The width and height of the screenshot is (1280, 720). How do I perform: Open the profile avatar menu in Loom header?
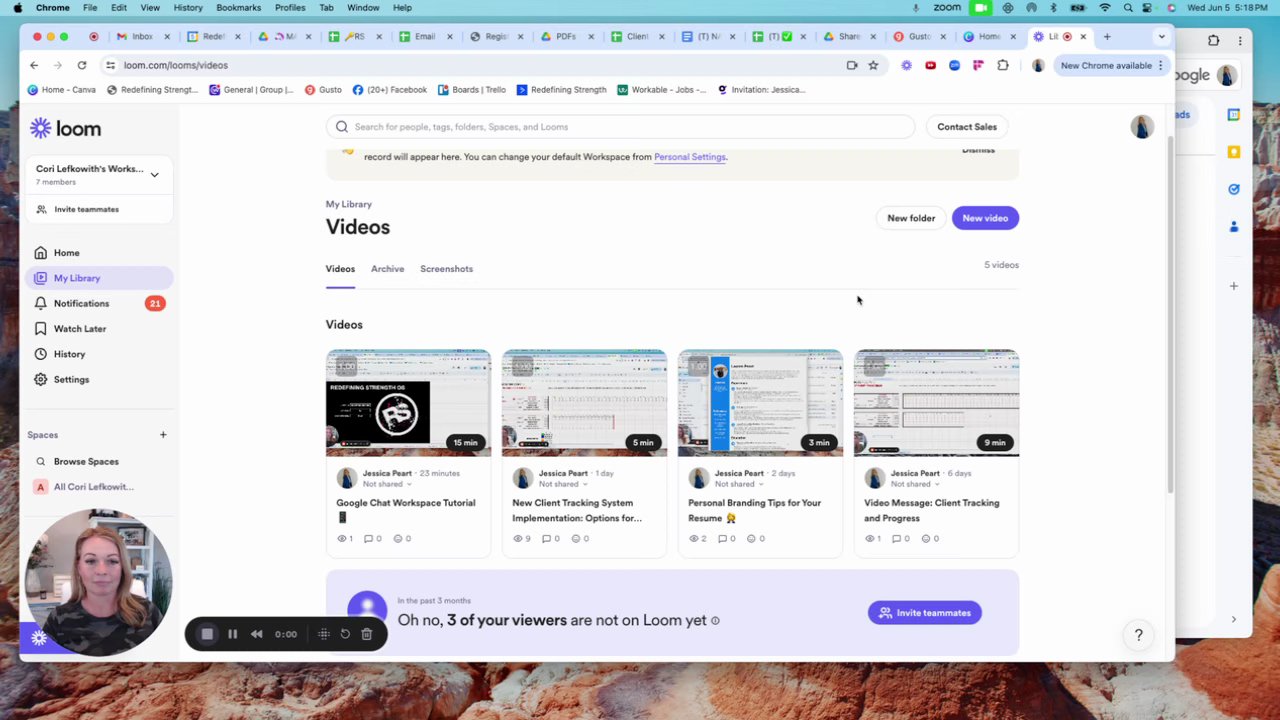click(1142, 127)
